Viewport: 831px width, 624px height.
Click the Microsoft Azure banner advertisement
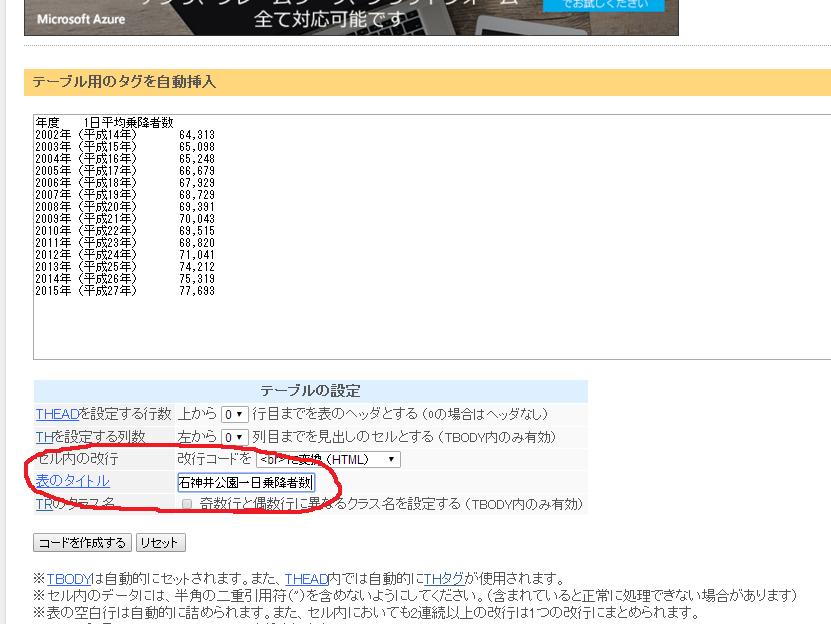tap(351, 17)
